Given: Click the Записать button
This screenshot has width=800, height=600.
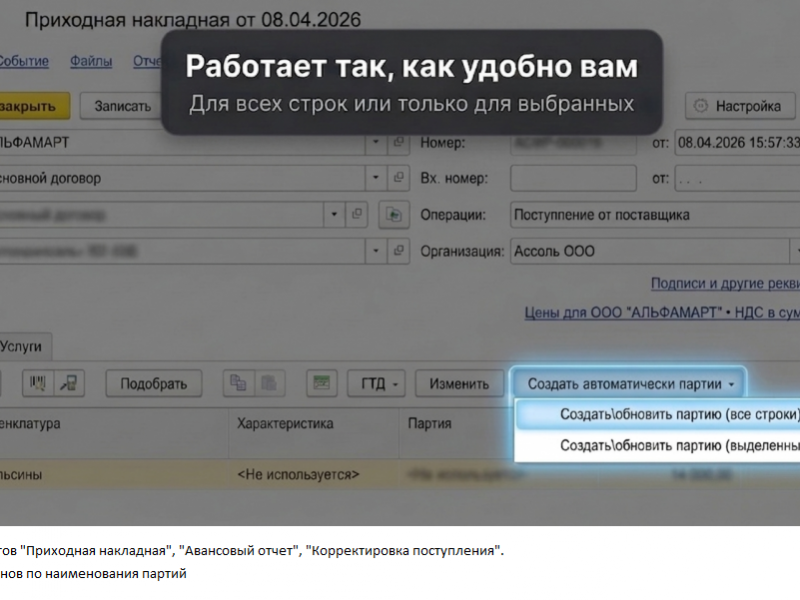Looking at the screenshot, I should (x=122, y=106).
